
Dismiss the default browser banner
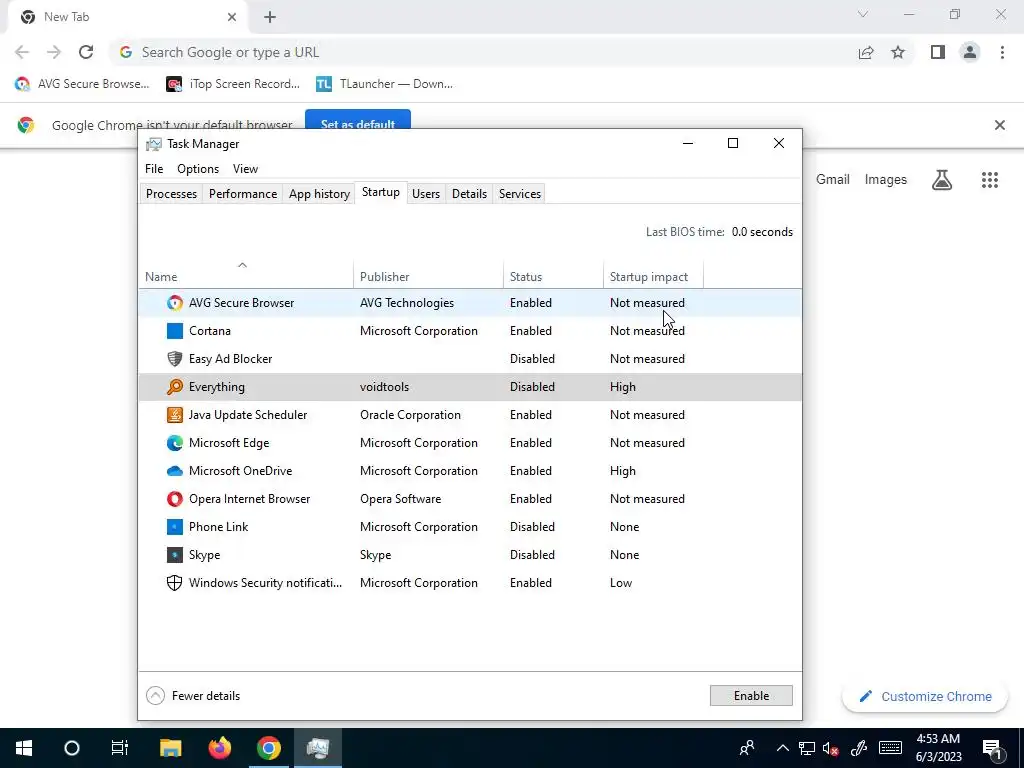tap(999, 125)
